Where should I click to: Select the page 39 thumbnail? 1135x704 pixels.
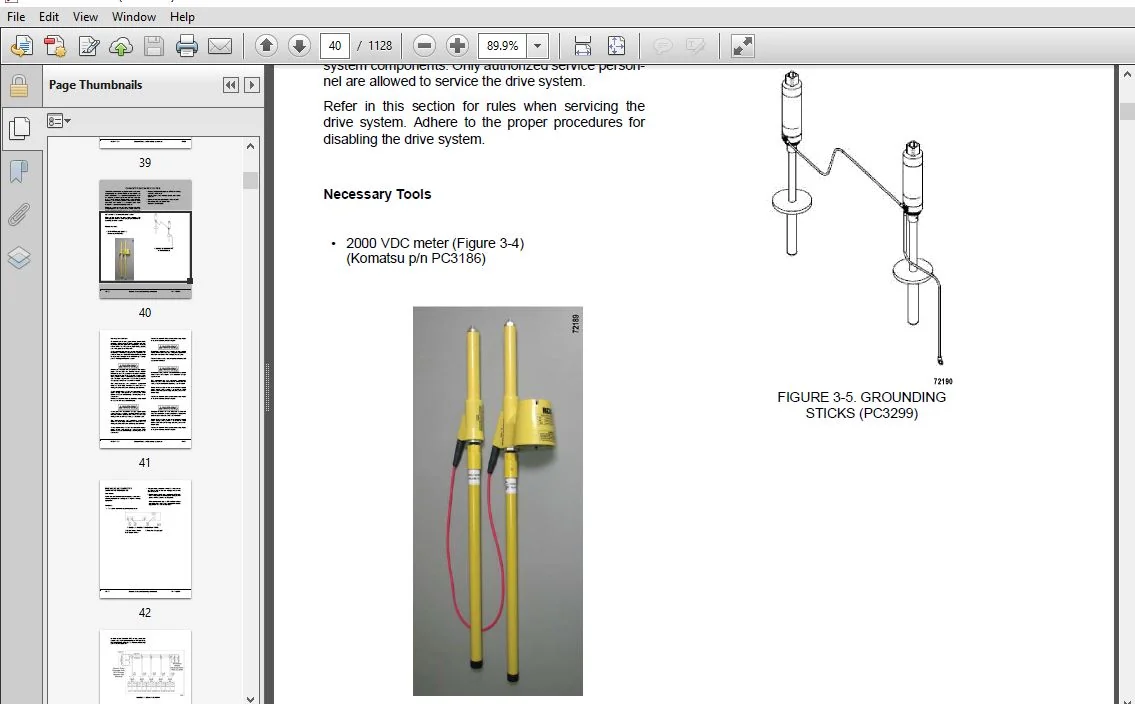145,143
